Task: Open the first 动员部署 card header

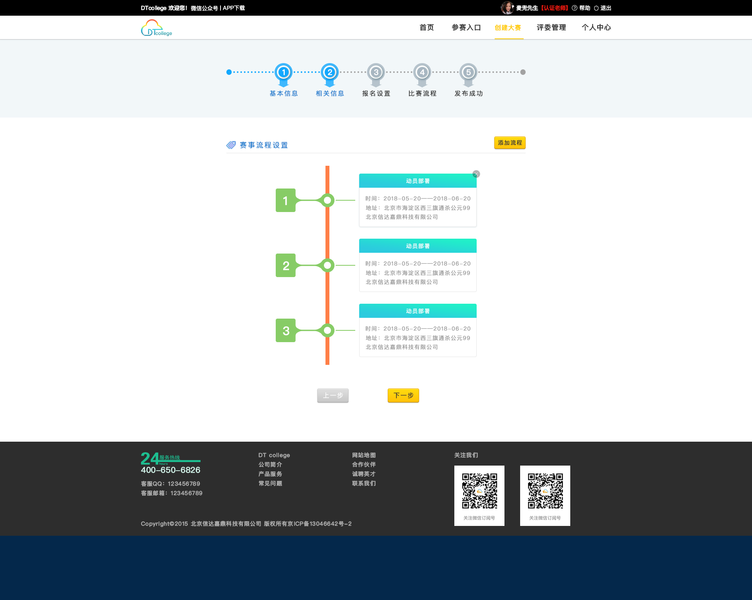Action: [x=418, y=181]
